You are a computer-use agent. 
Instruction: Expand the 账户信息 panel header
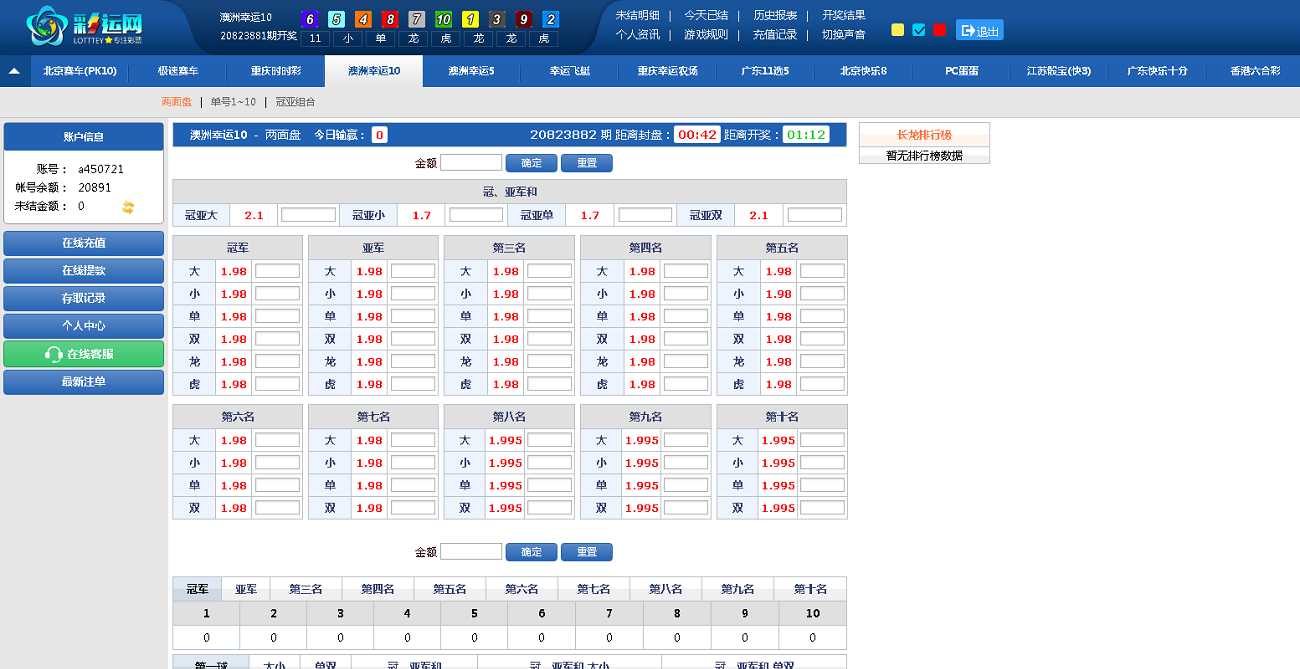tap(83, 137)
